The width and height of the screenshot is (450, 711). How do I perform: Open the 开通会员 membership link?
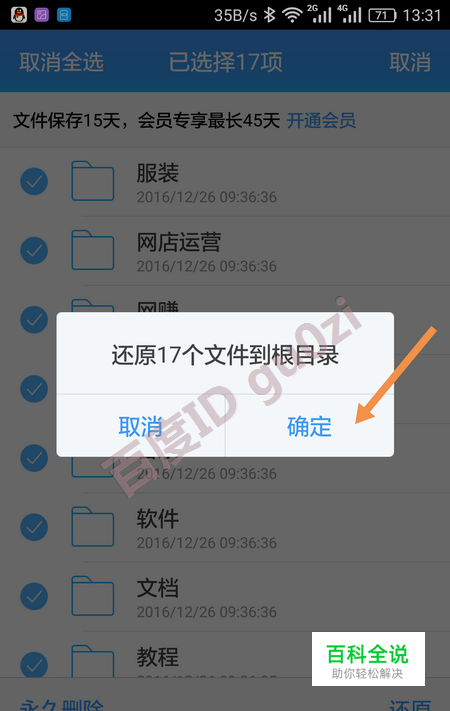click(321, 121)
